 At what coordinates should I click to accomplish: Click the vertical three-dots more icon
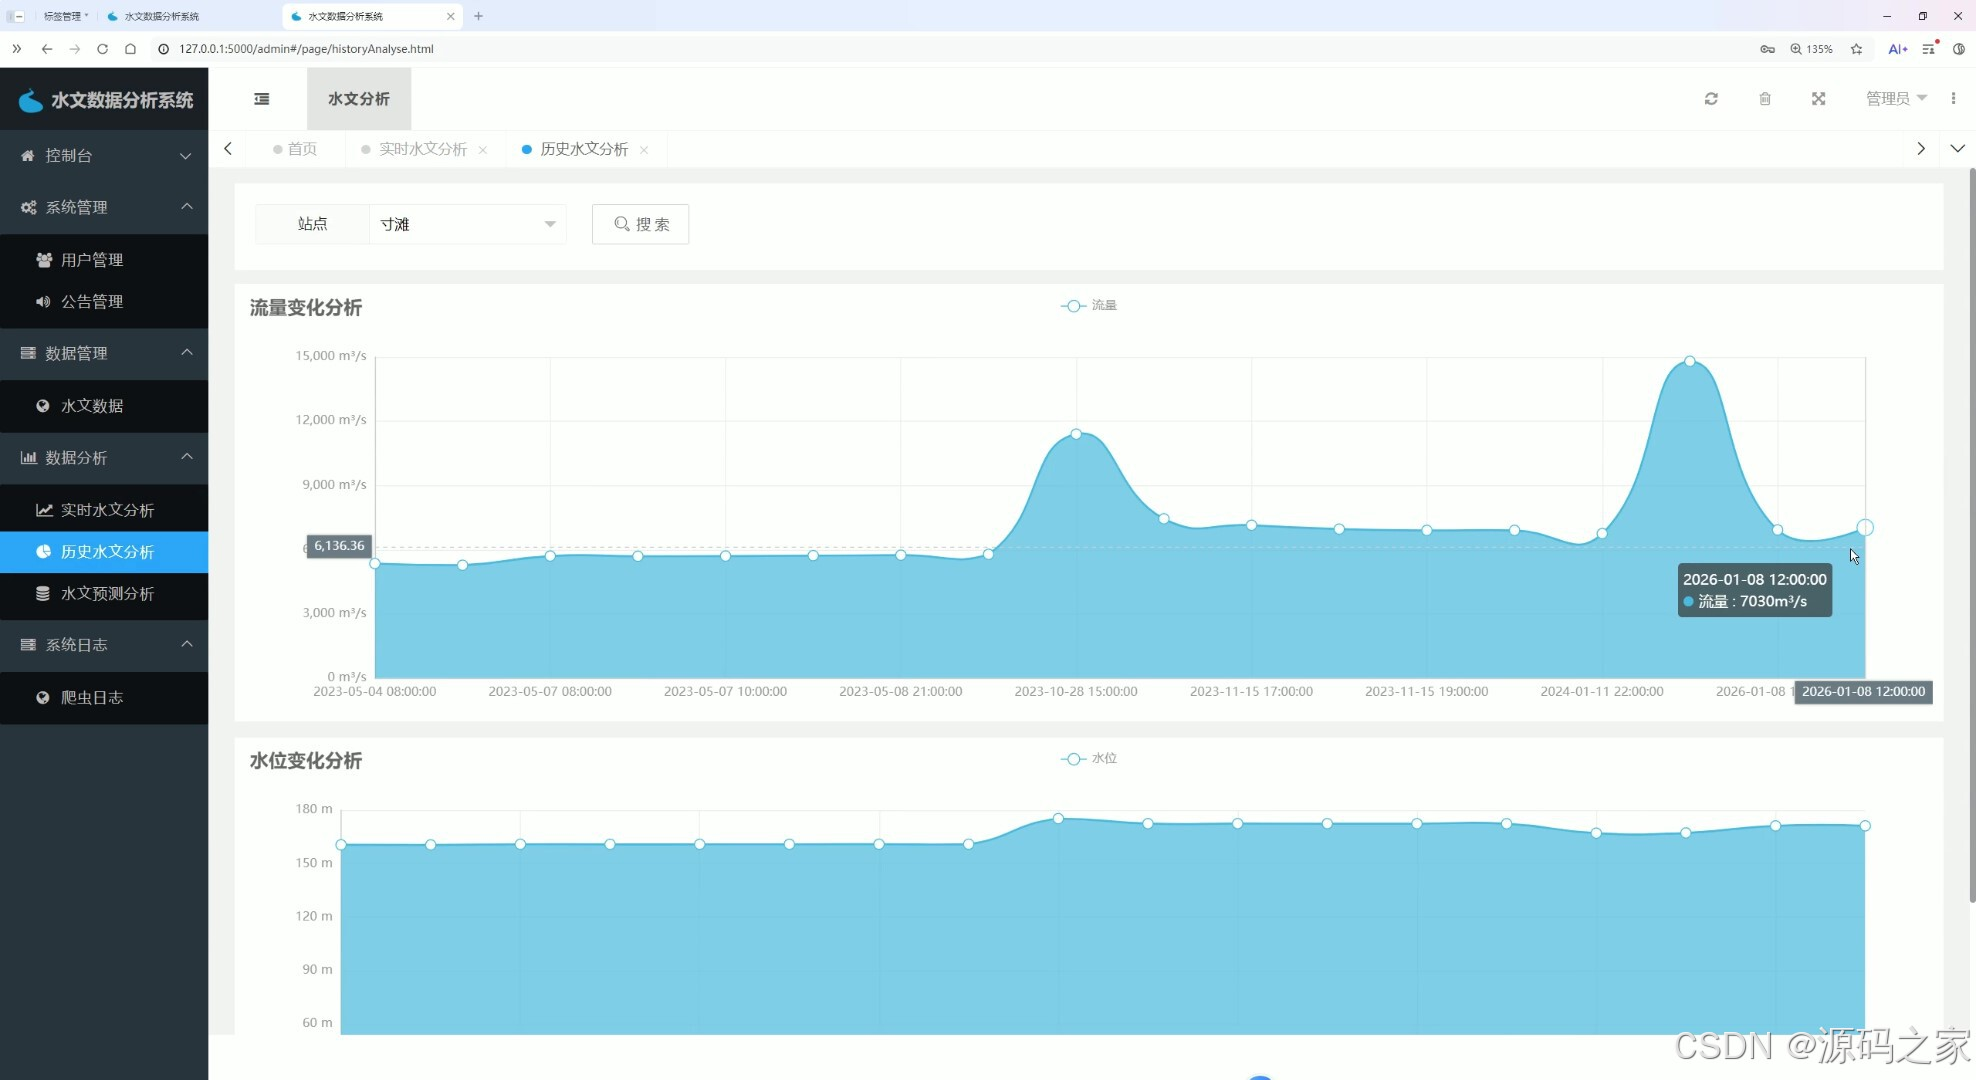tap(1953, 98)
